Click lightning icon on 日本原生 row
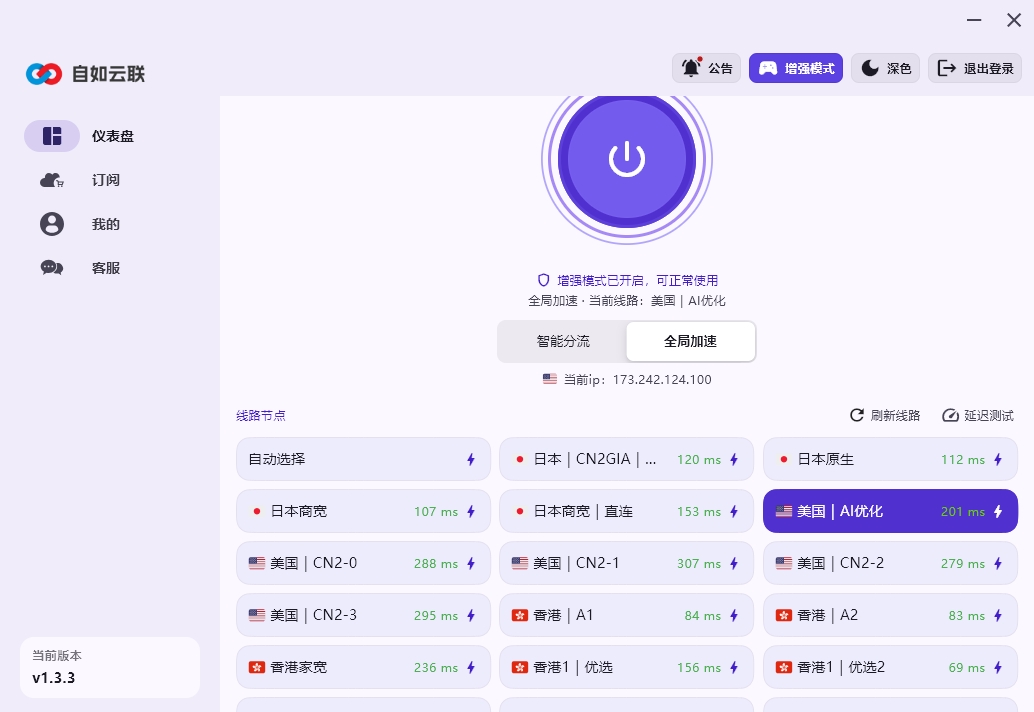This screenshot has width=1034, height=712. point(998,460)
